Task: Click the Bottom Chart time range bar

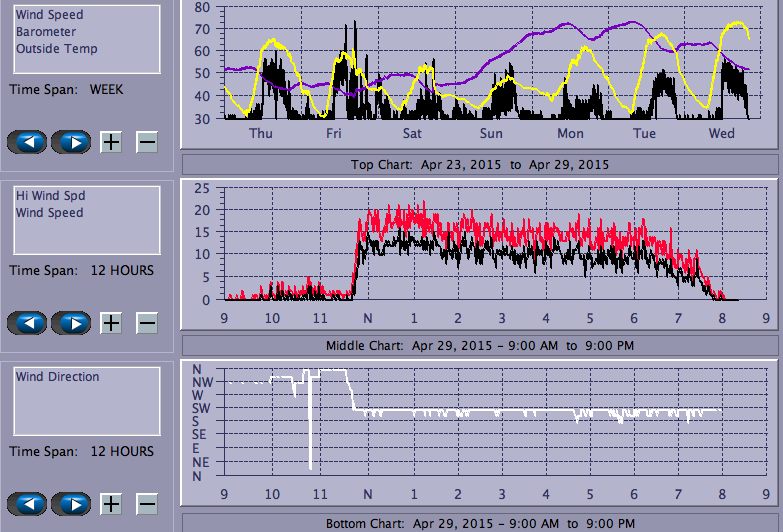Action: click(x=479, y=523)
